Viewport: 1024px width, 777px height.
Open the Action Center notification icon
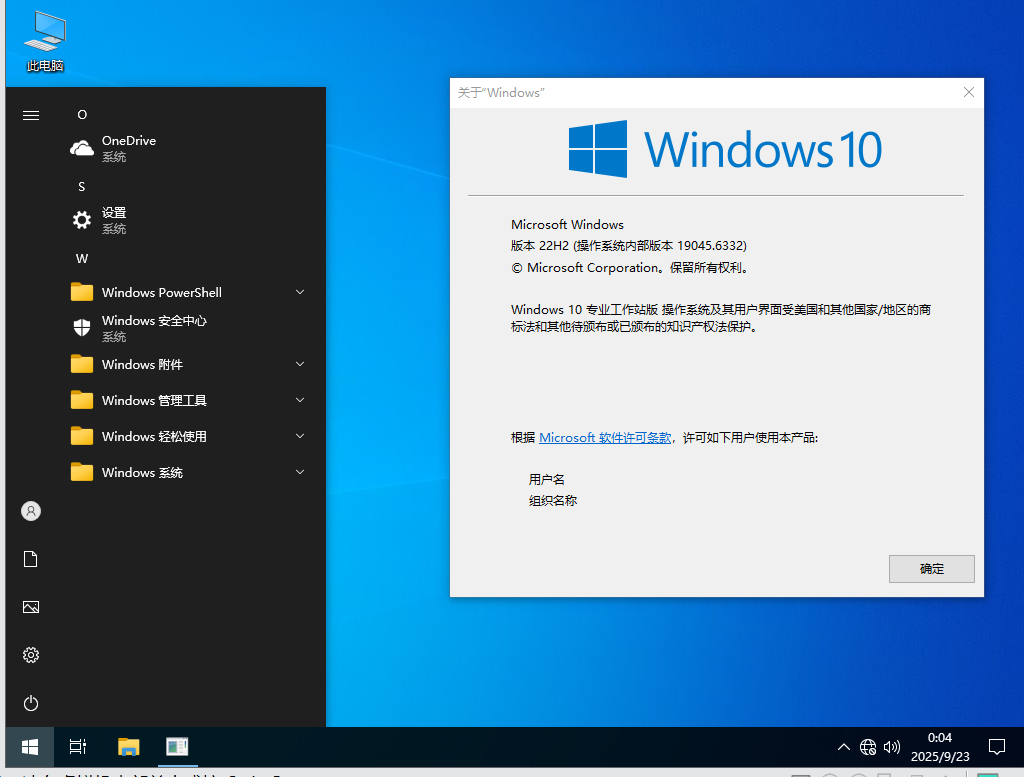[x=997, y=747]
